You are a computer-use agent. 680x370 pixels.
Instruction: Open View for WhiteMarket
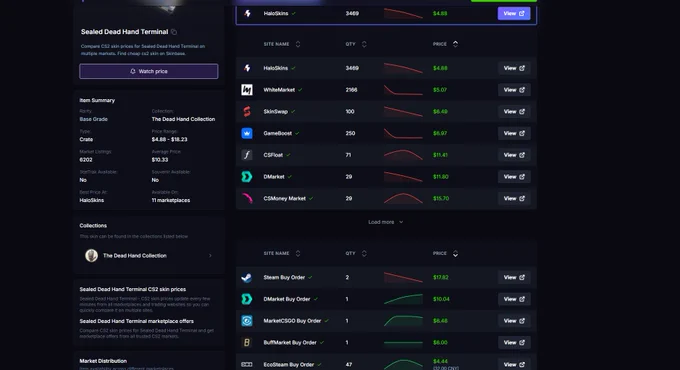coord(514,90)
